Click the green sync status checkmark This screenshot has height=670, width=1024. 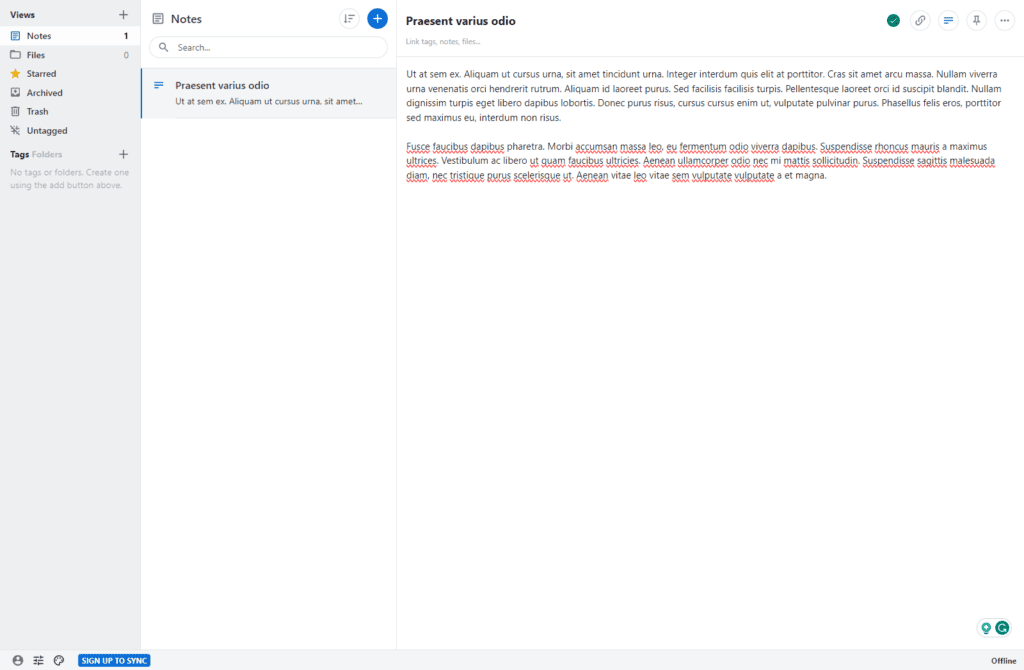tap(893, 20)
